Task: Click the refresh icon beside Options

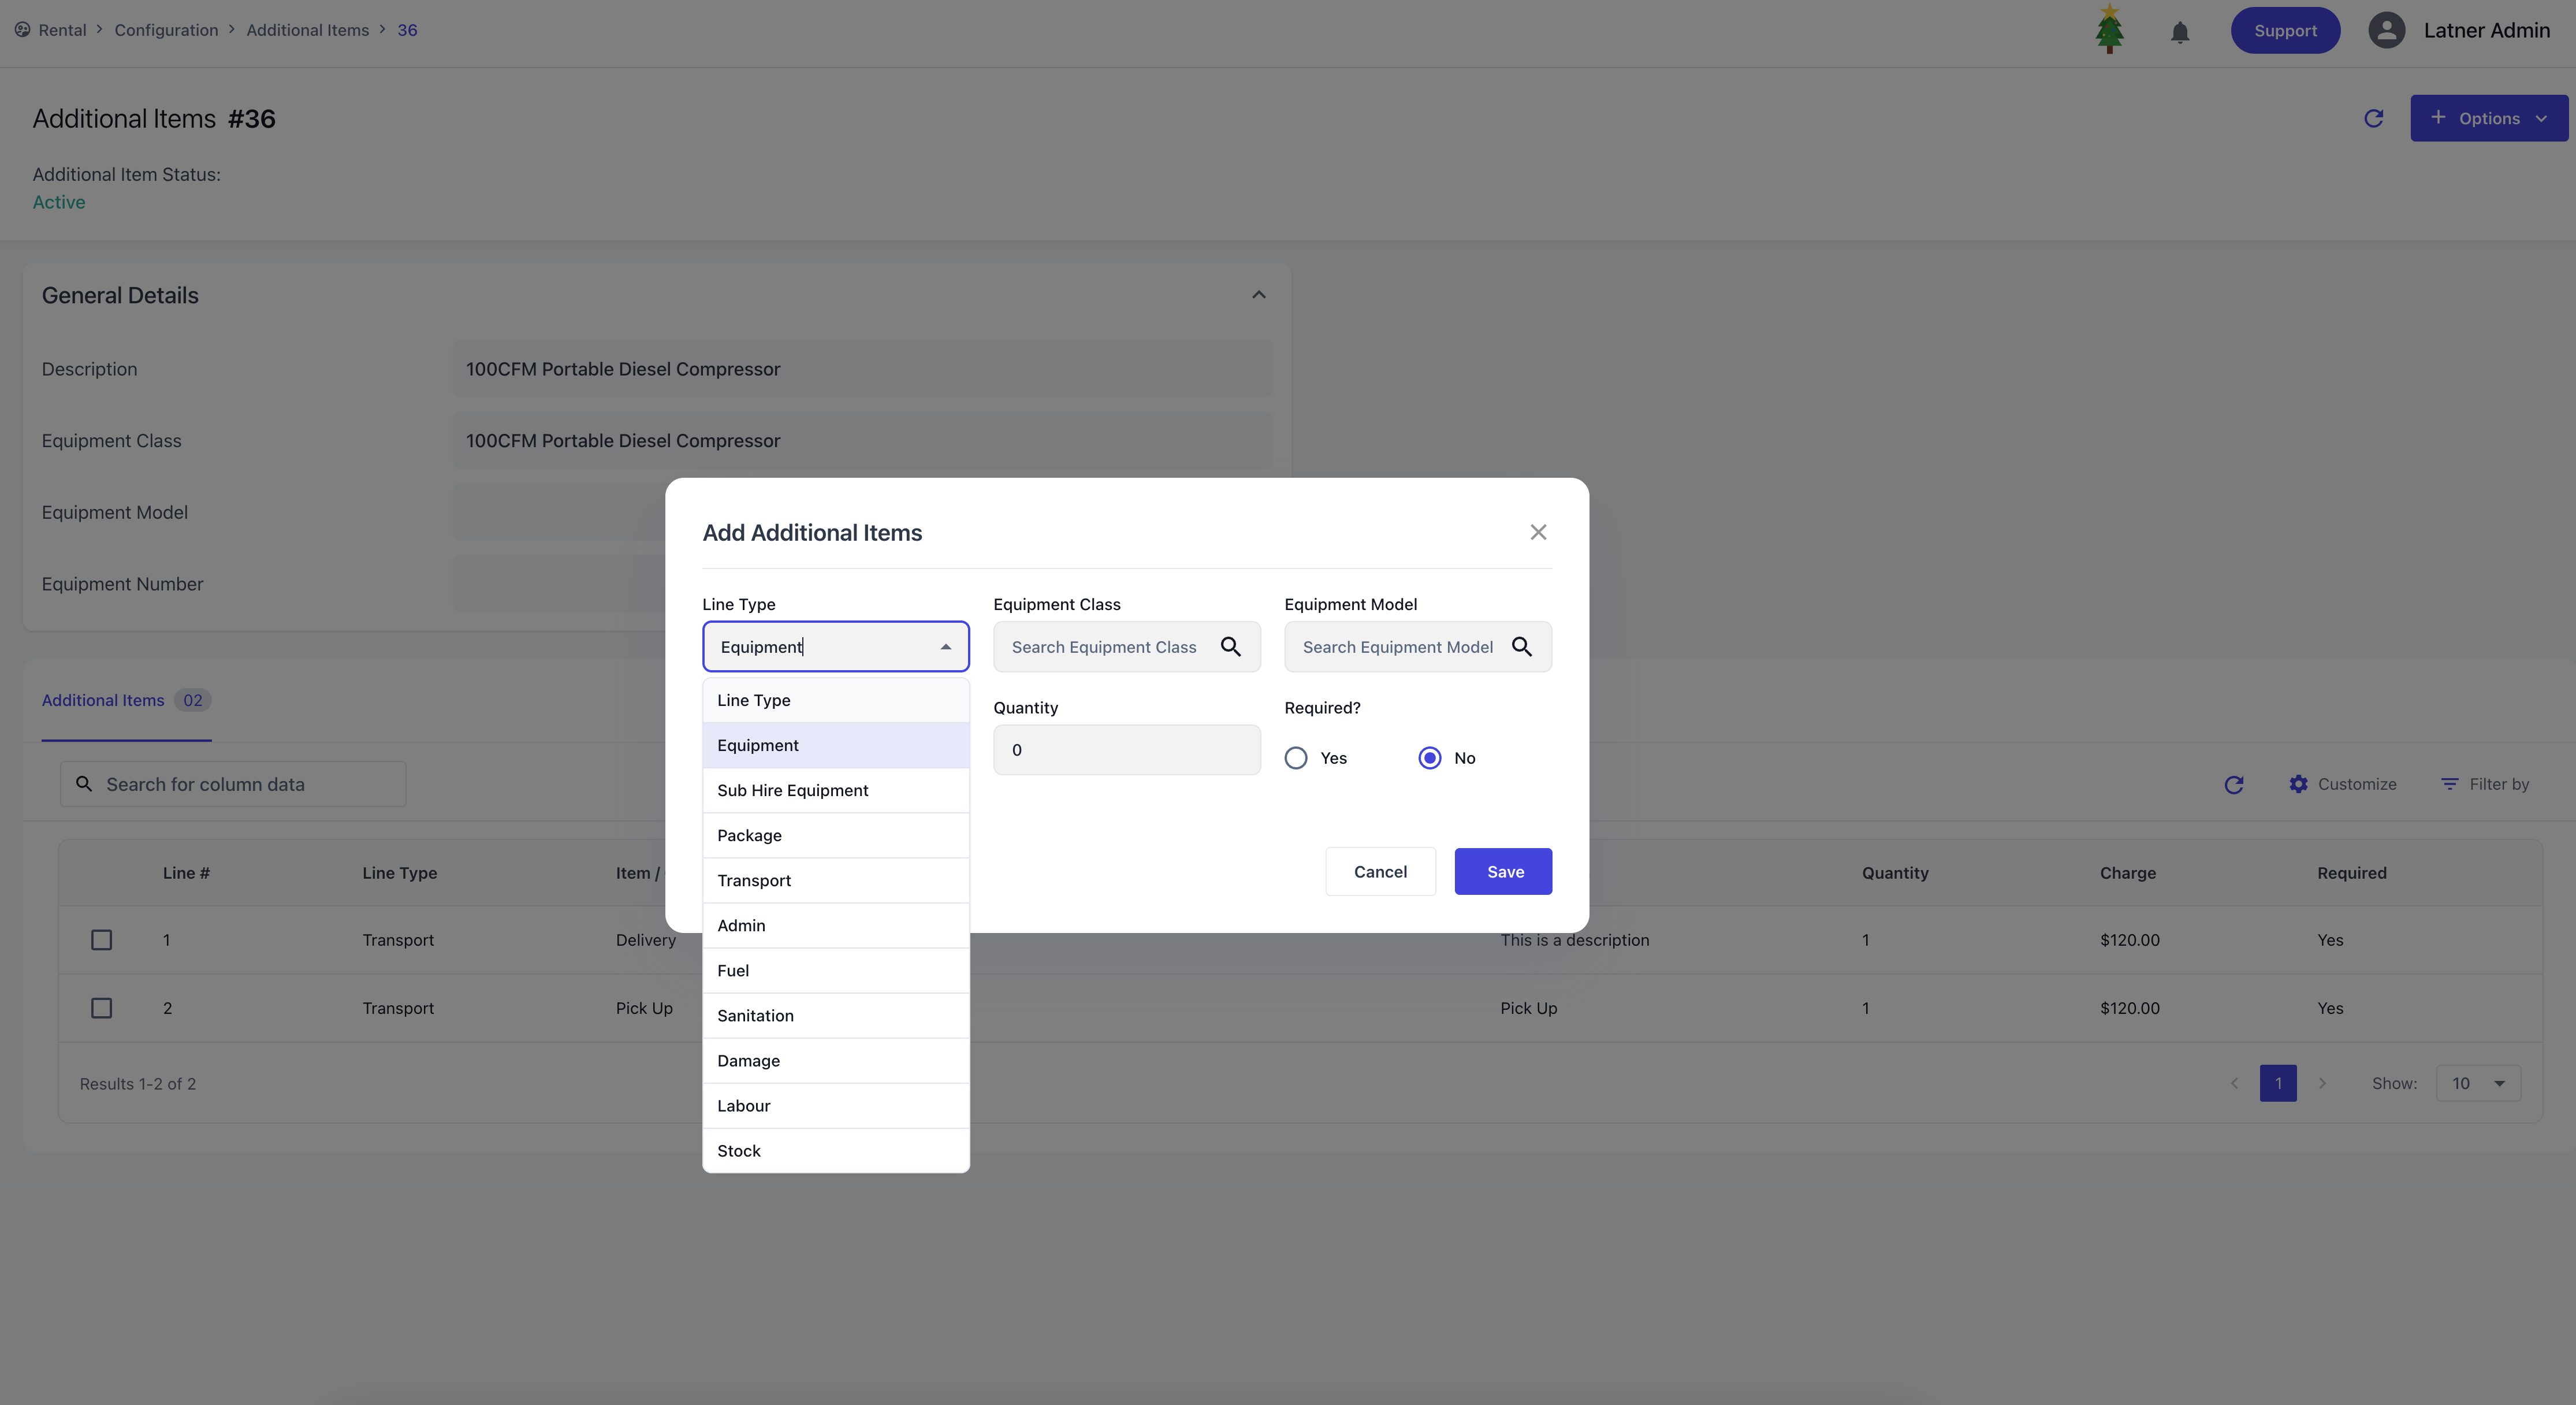Action: pos(2373,118)
